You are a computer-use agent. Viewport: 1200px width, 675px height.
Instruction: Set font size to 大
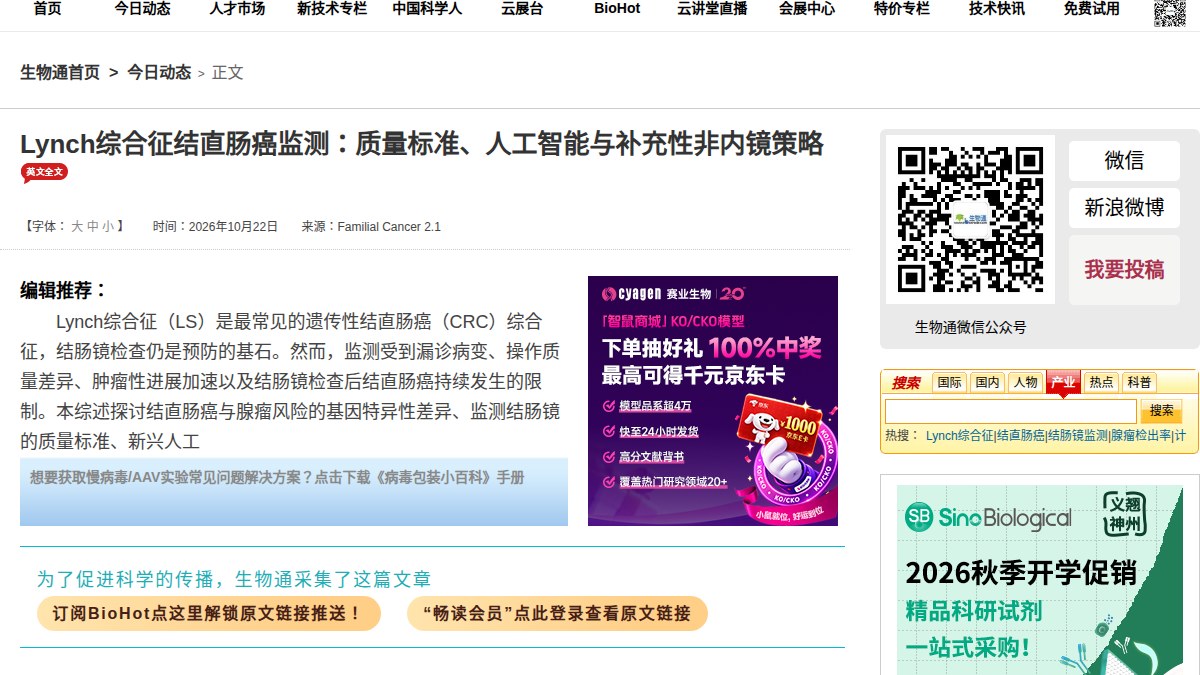[77, 227]
